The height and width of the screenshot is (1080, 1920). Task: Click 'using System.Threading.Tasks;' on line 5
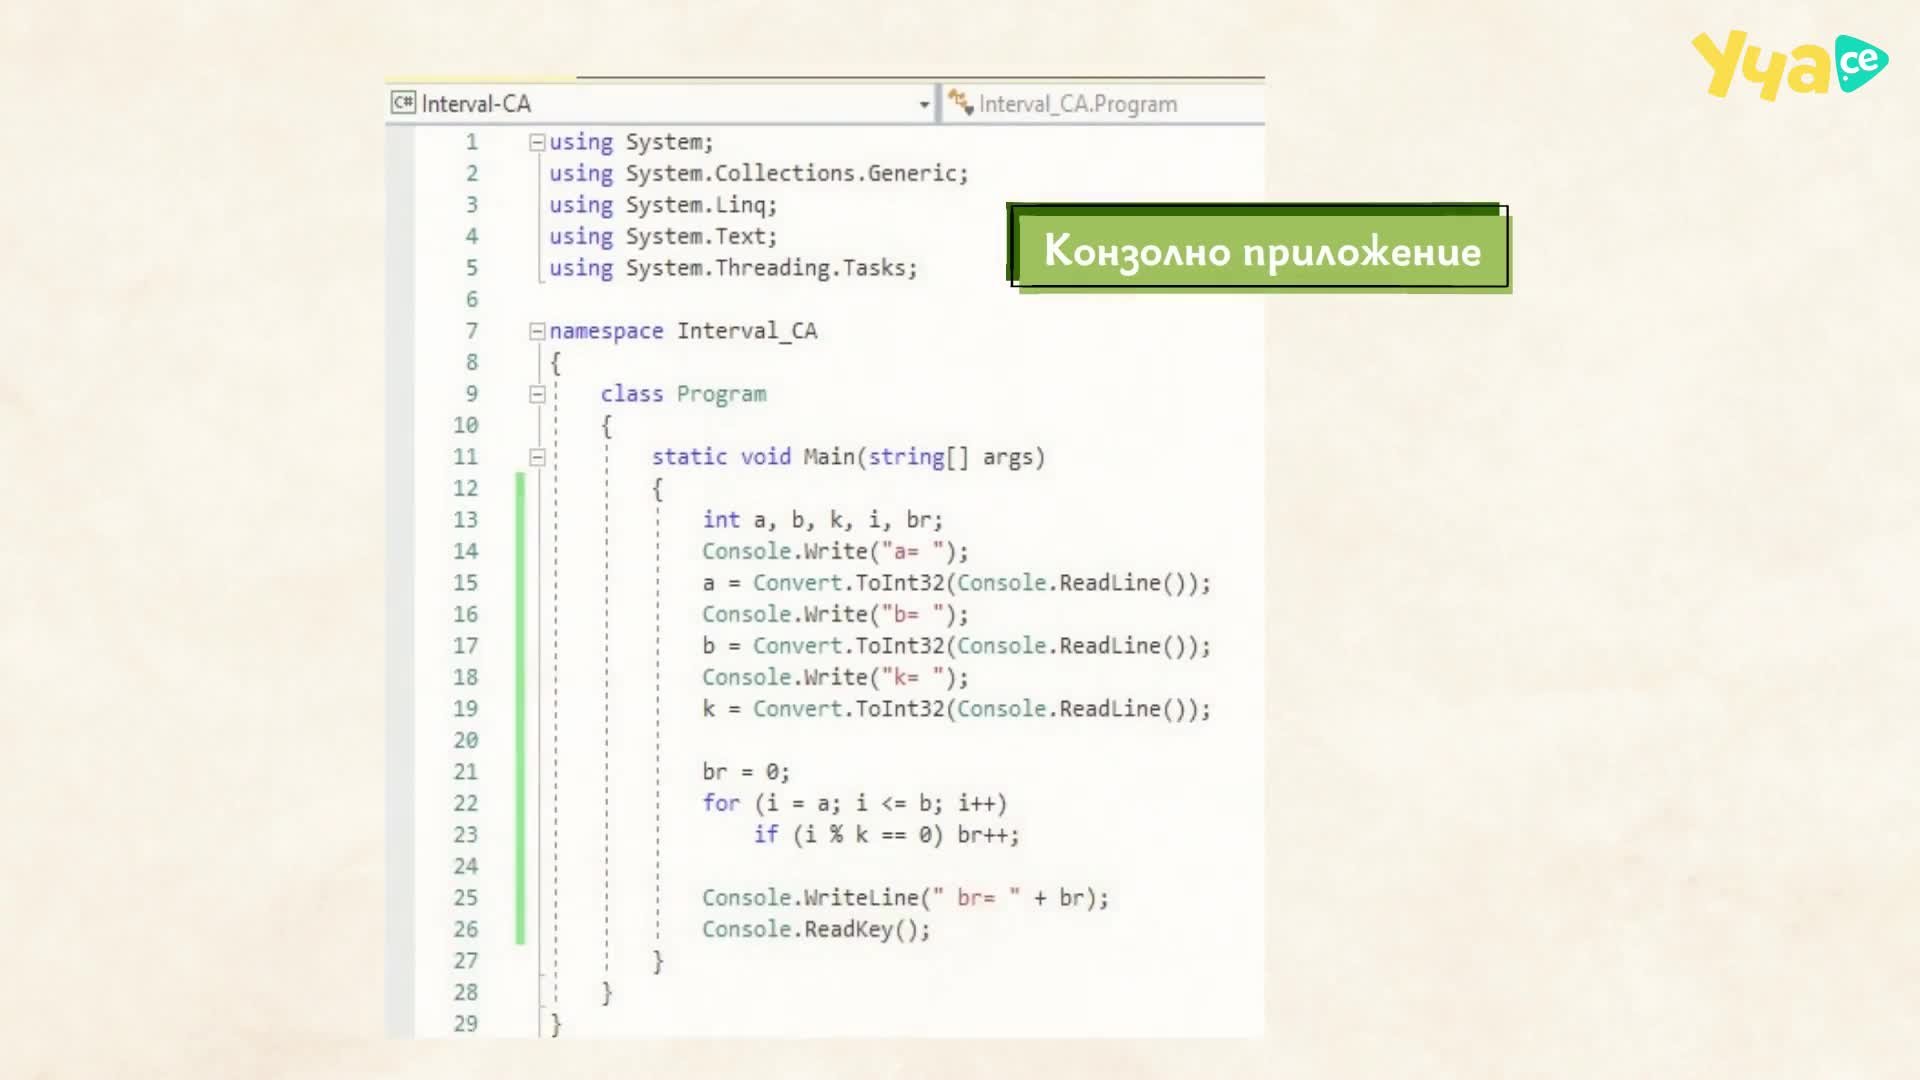(732, 268)
